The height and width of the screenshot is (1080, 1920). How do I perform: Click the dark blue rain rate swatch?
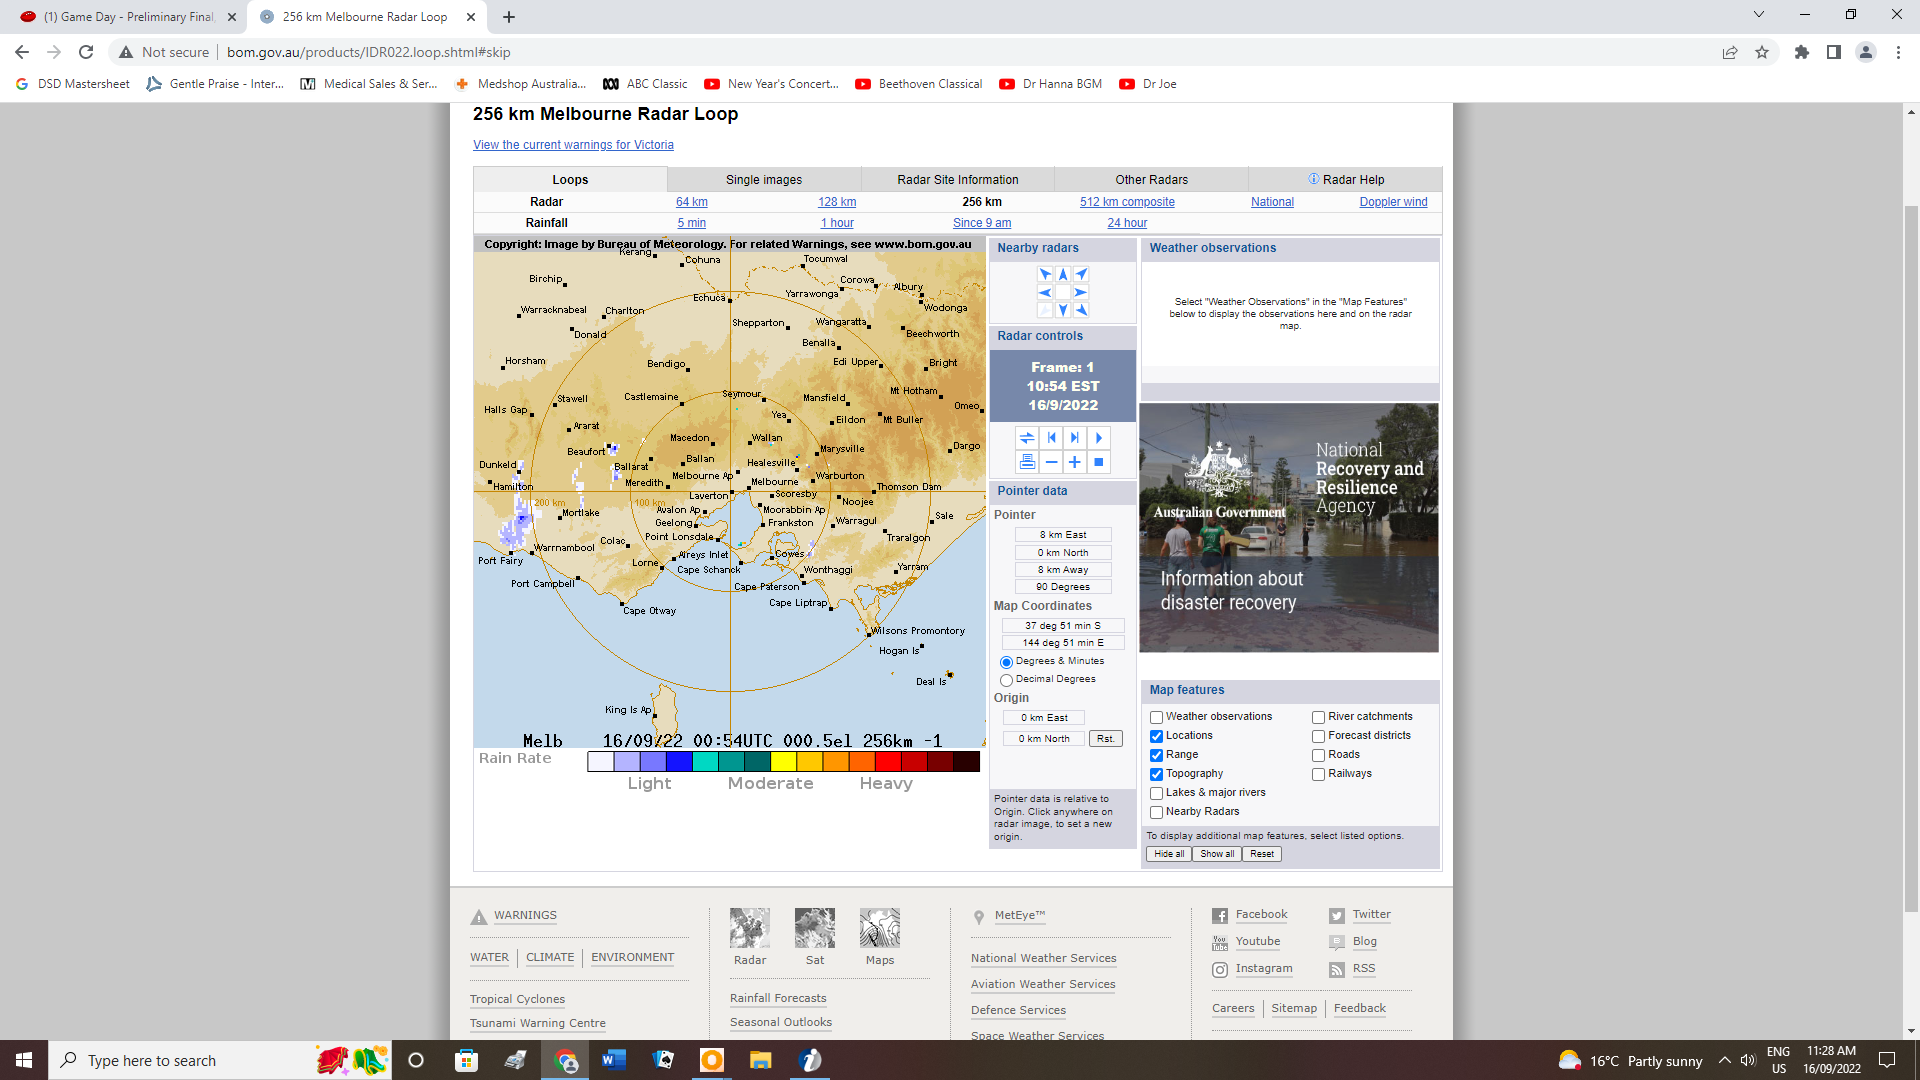679,762
